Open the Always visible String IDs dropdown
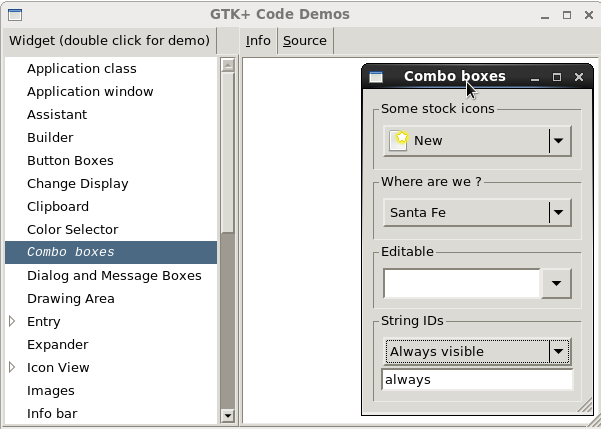Screen dimensions: 601x429 [x=559, y=351]
